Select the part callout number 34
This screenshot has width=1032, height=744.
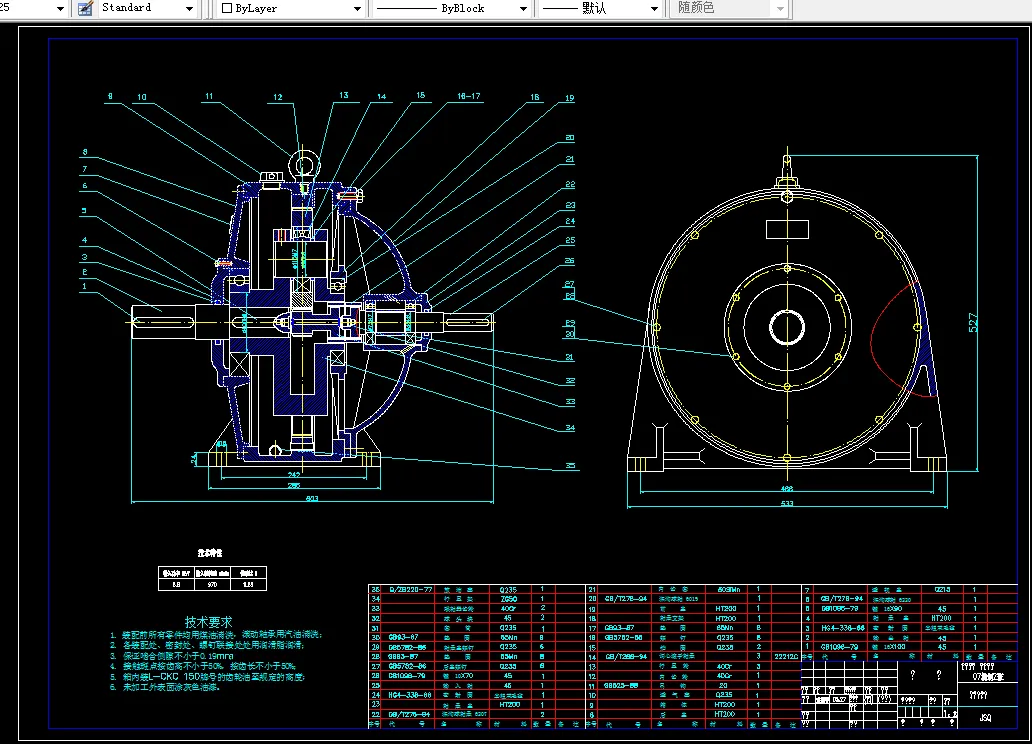(570, 428)
